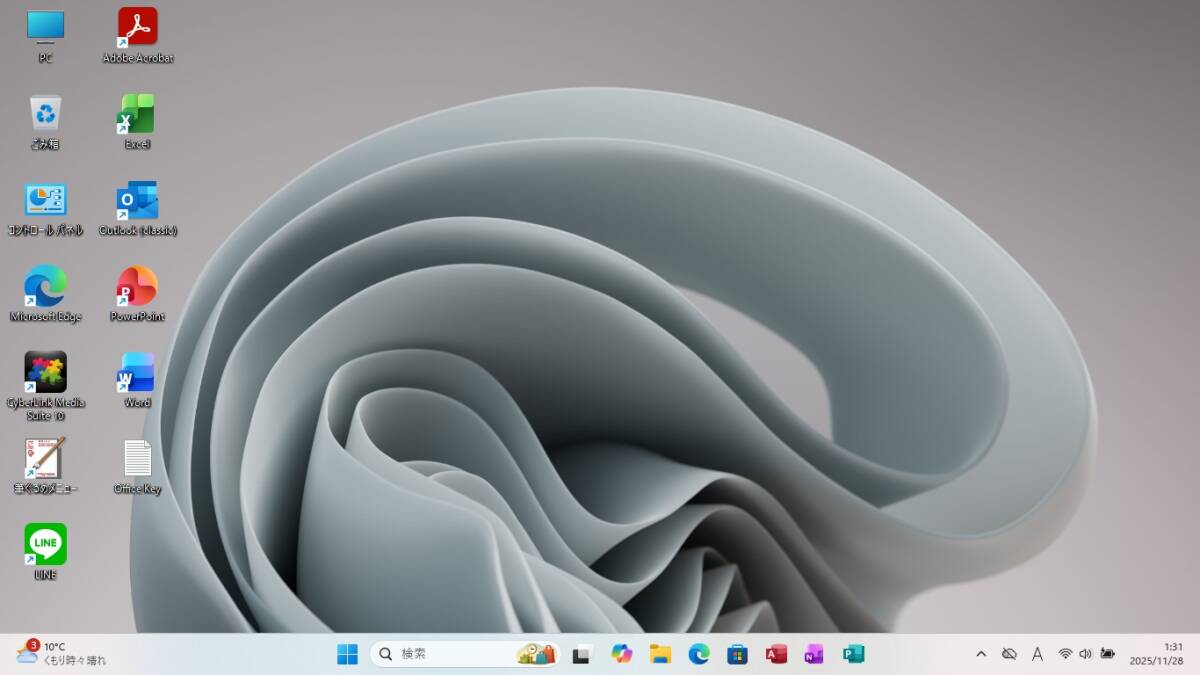Screen dimensions: 1200x675
Task: Click the PC desktop icon
Action: tap(45, 28)
